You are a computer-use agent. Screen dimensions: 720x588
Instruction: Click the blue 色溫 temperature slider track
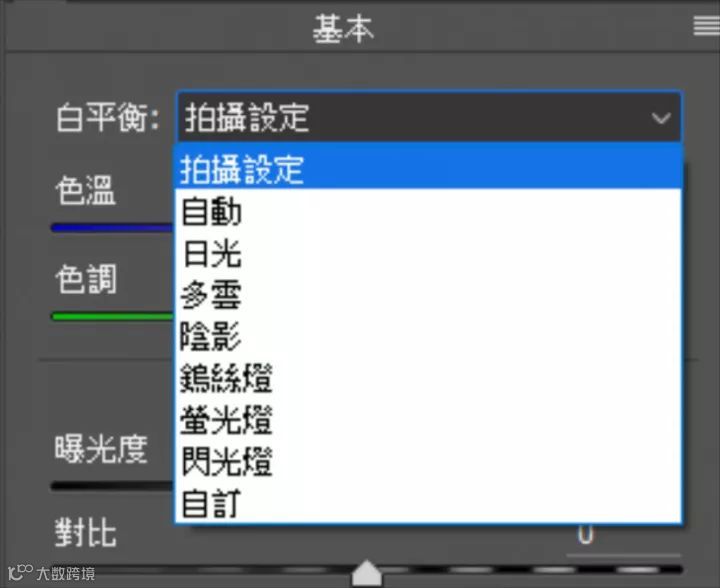click(112, 228)
